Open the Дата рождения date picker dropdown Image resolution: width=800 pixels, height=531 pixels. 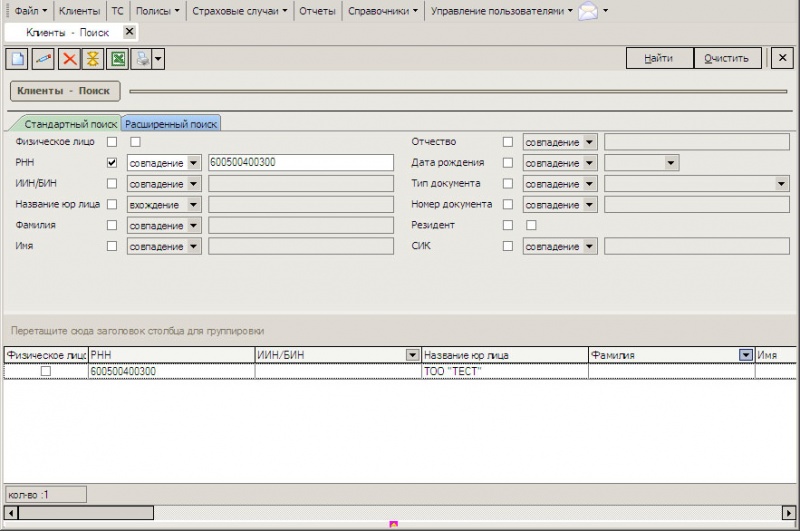click(x=670, y=163)
